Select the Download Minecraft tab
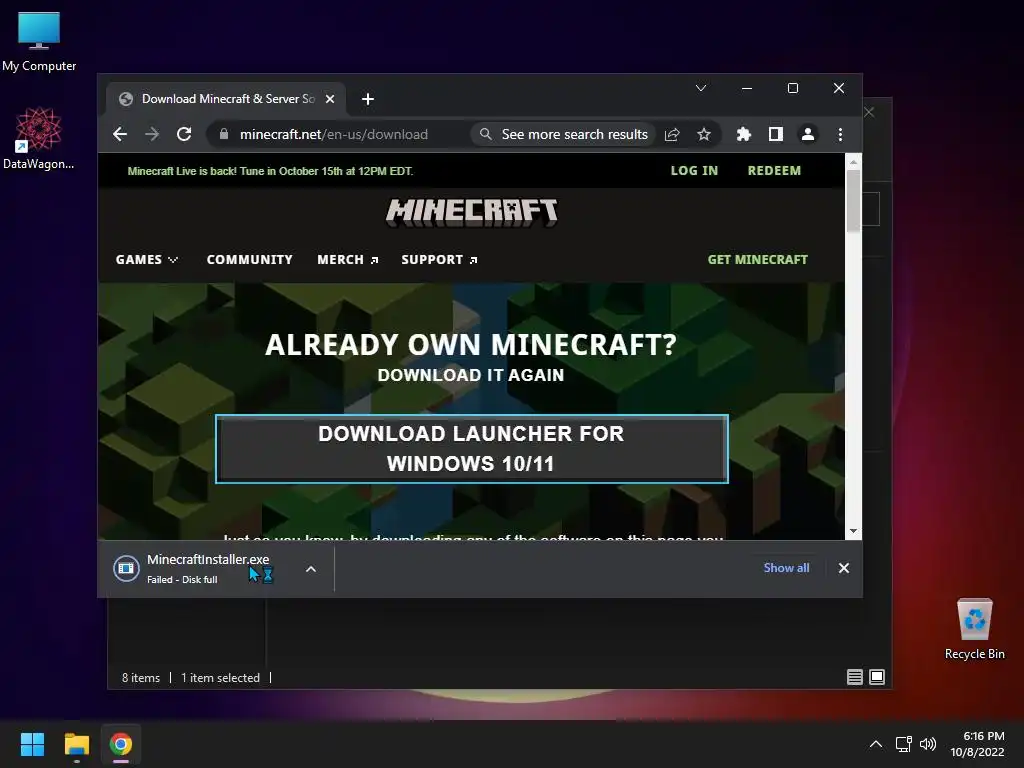Viewport: 1024px width, 768px height. coord(226,99)
